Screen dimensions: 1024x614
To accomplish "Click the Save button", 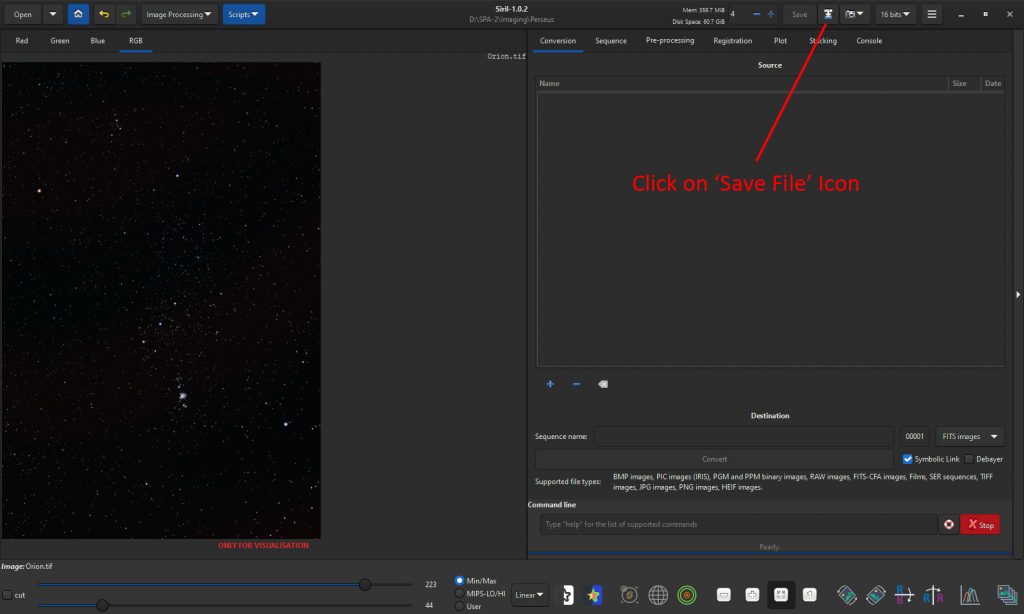I will coord(799,14).
